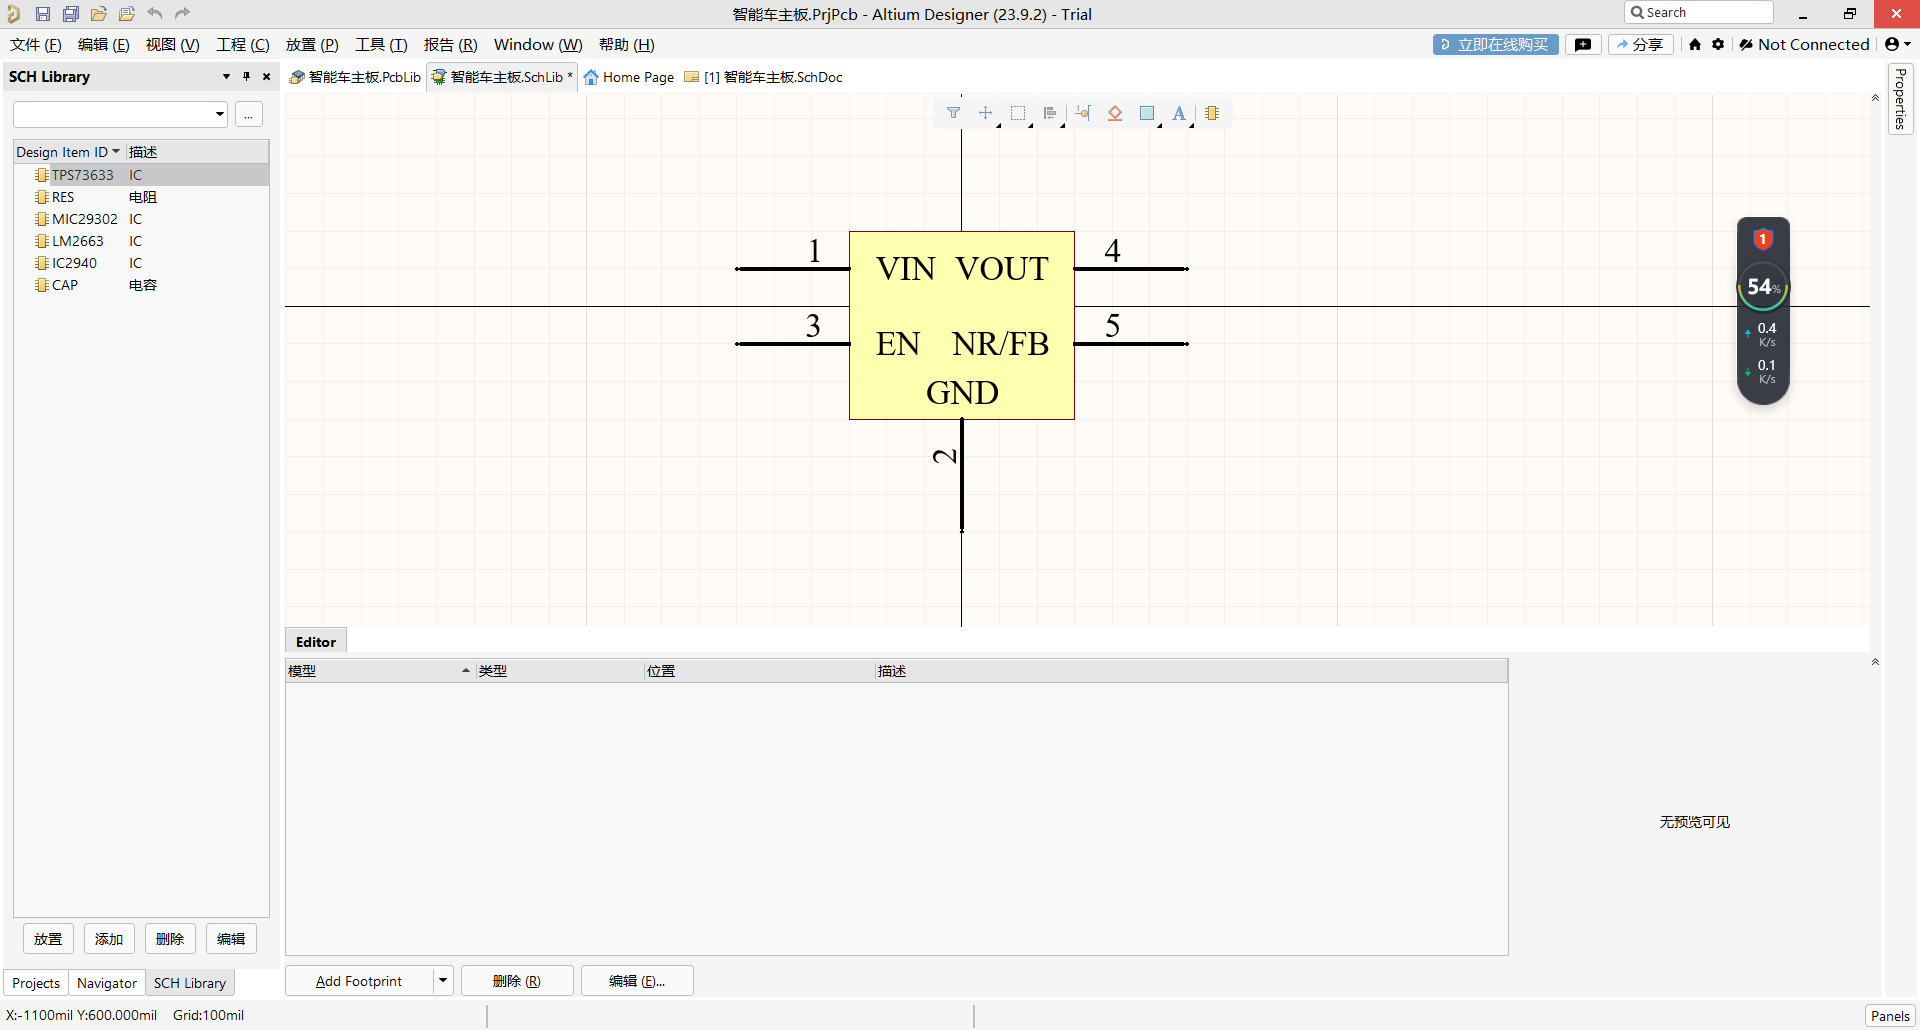Image resolution: width=1920 pixels, height=1030 pixels.
Task: Click the 添加 button under component list
Action: pos(109,939)
